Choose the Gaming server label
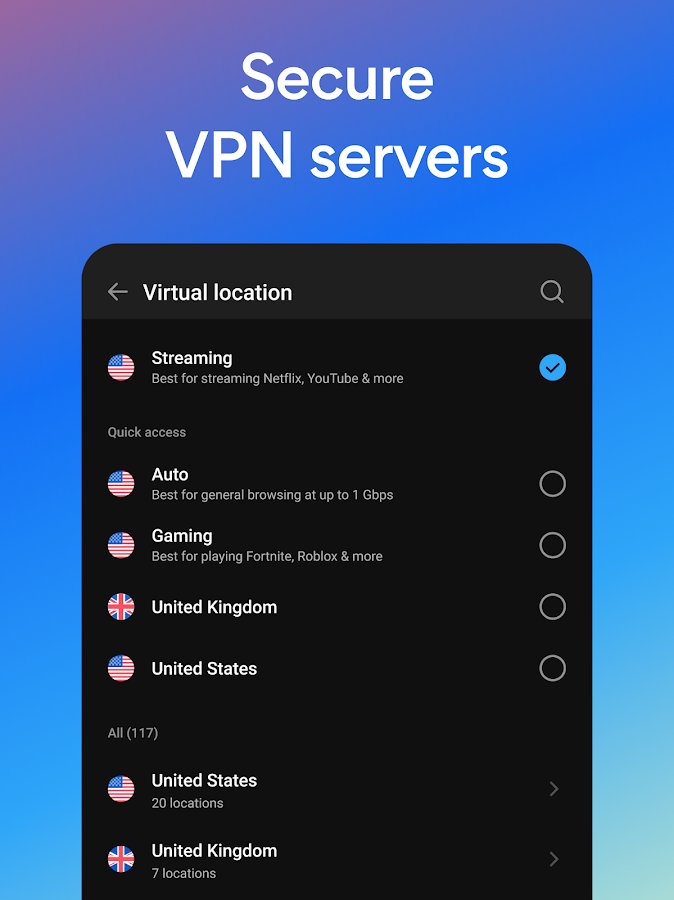Viewport: 674px width, 900px height. (182, 536)
